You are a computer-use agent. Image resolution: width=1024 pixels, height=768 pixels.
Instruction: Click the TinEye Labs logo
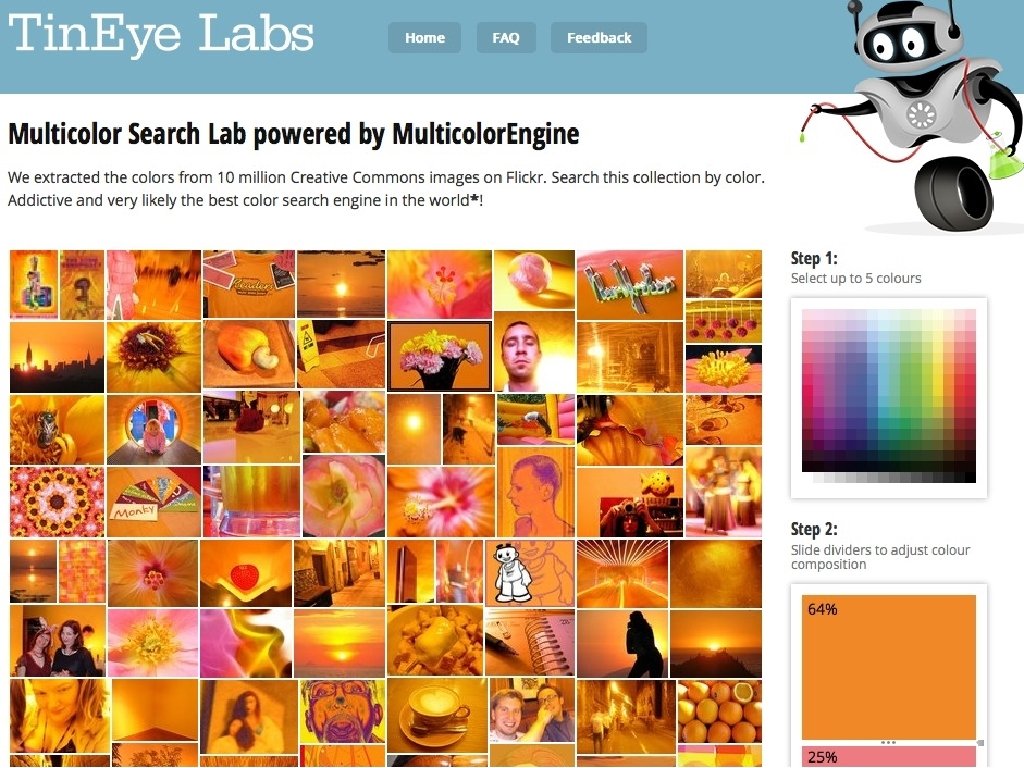161,34
